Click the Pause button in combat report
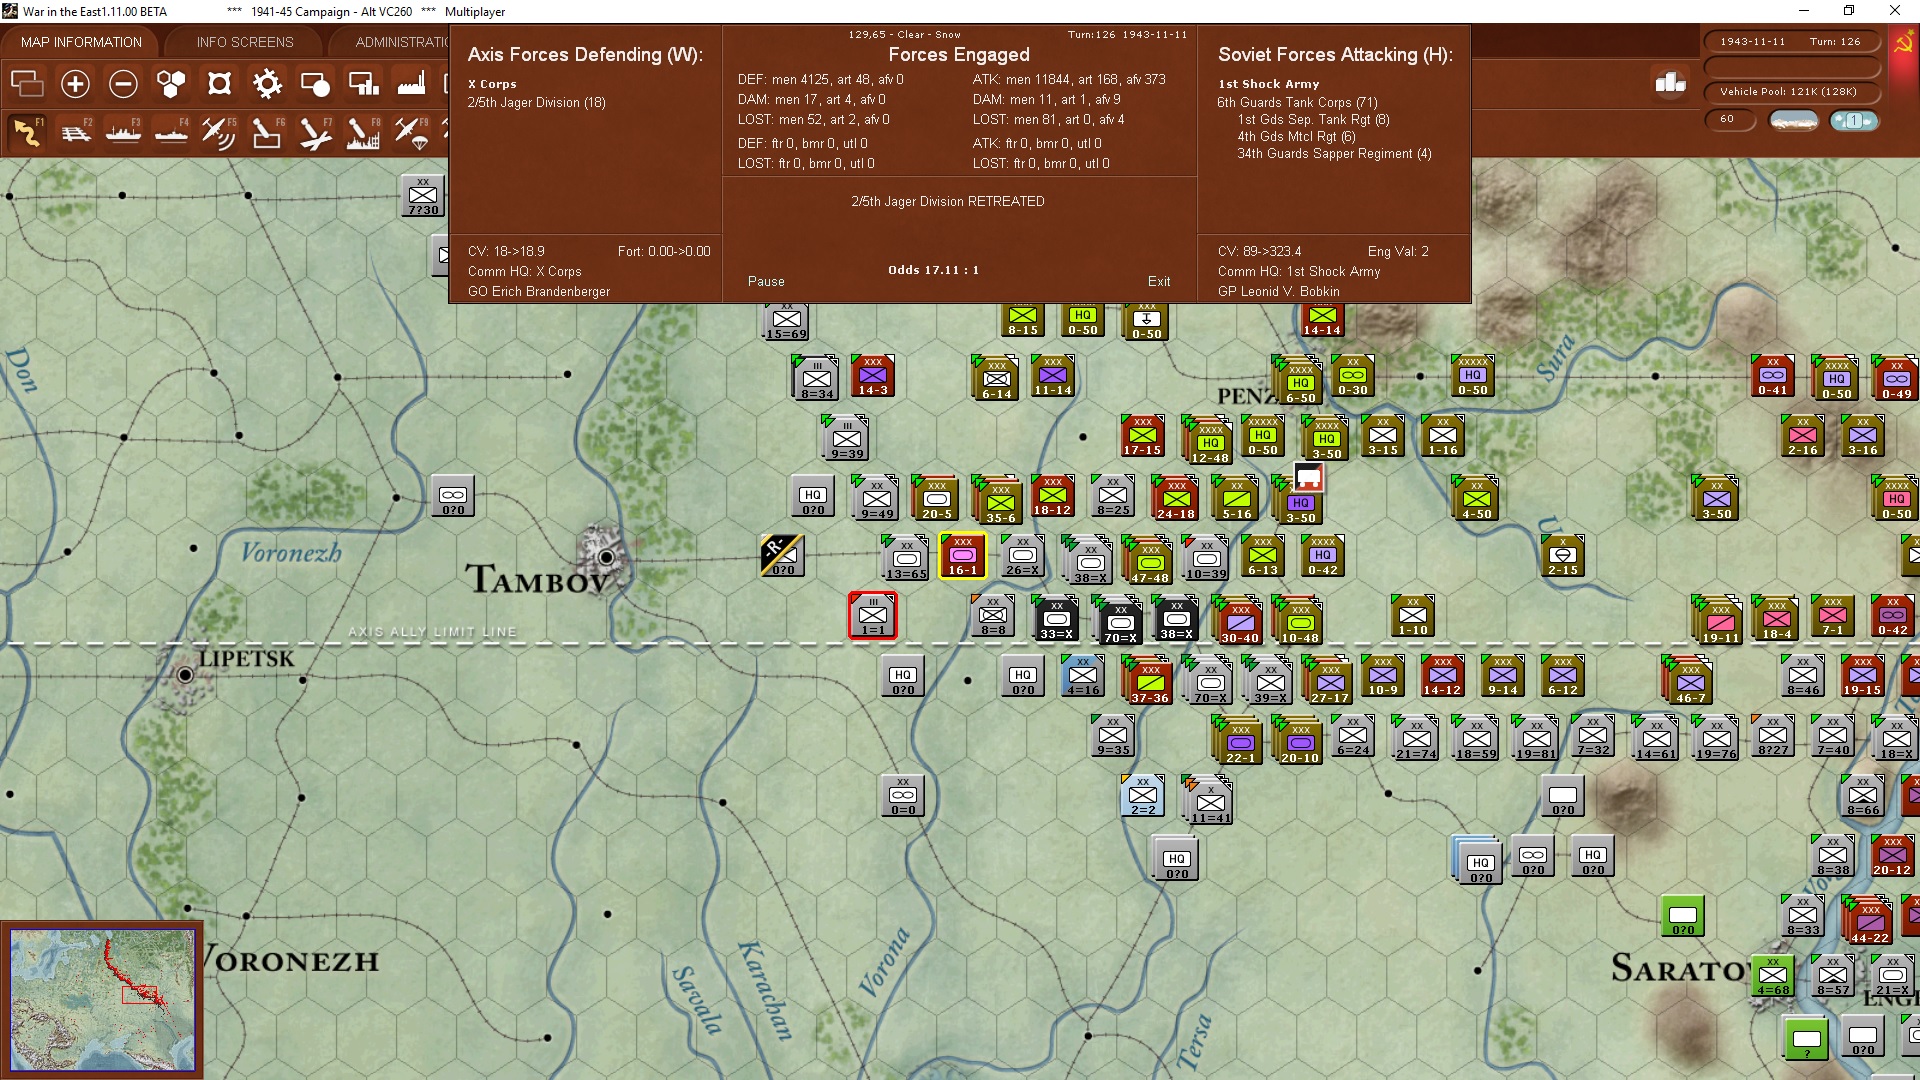Screen dimensions: 1920x1080 pyautogui.click(x=766, y=282)
